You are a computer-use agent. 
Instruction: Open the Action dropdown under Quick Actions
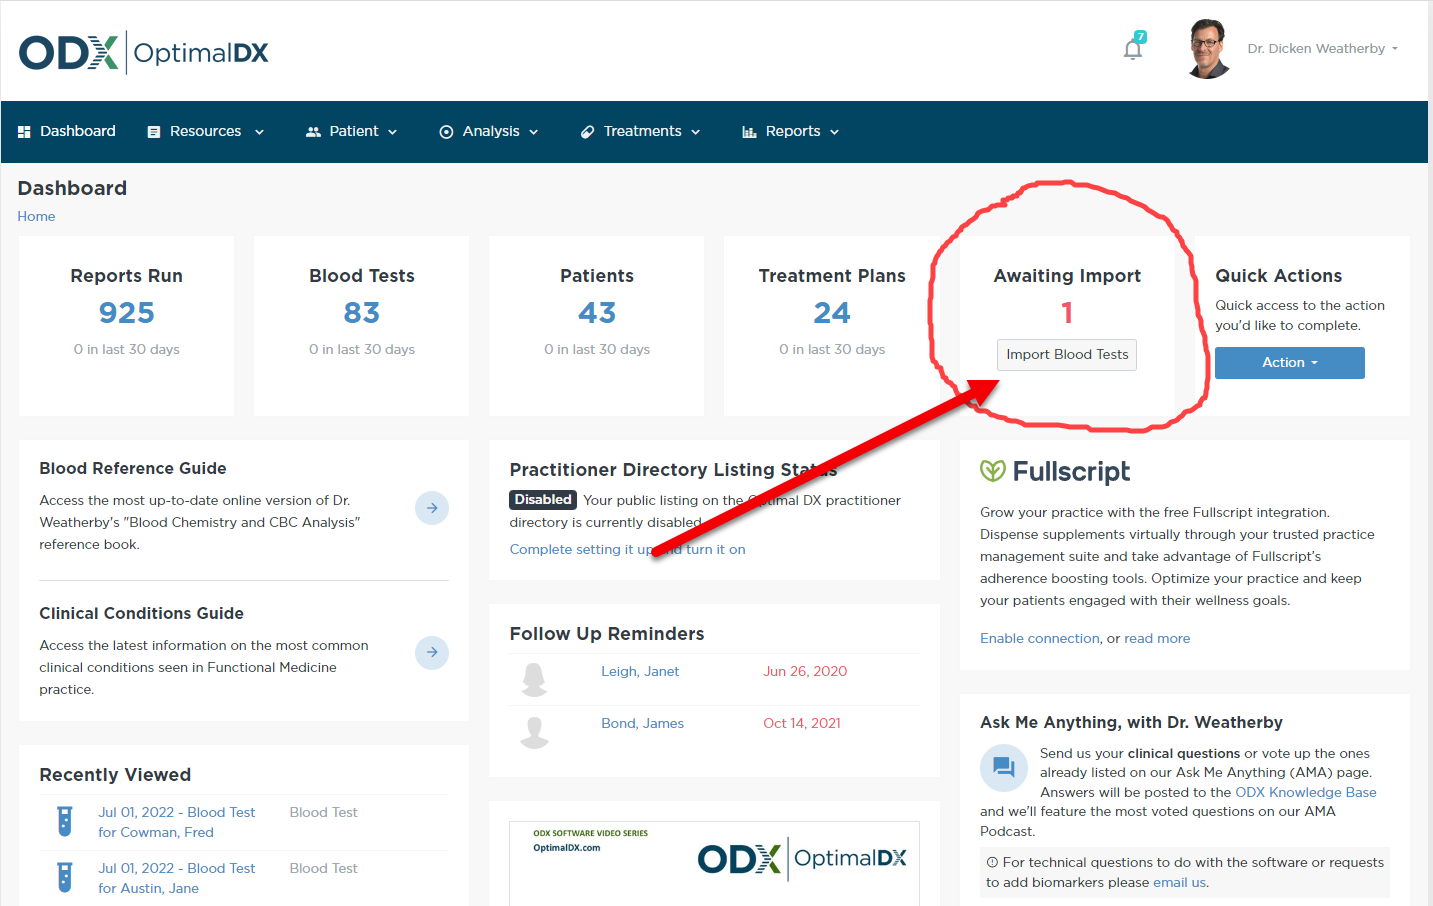[x=1290, y=363]
